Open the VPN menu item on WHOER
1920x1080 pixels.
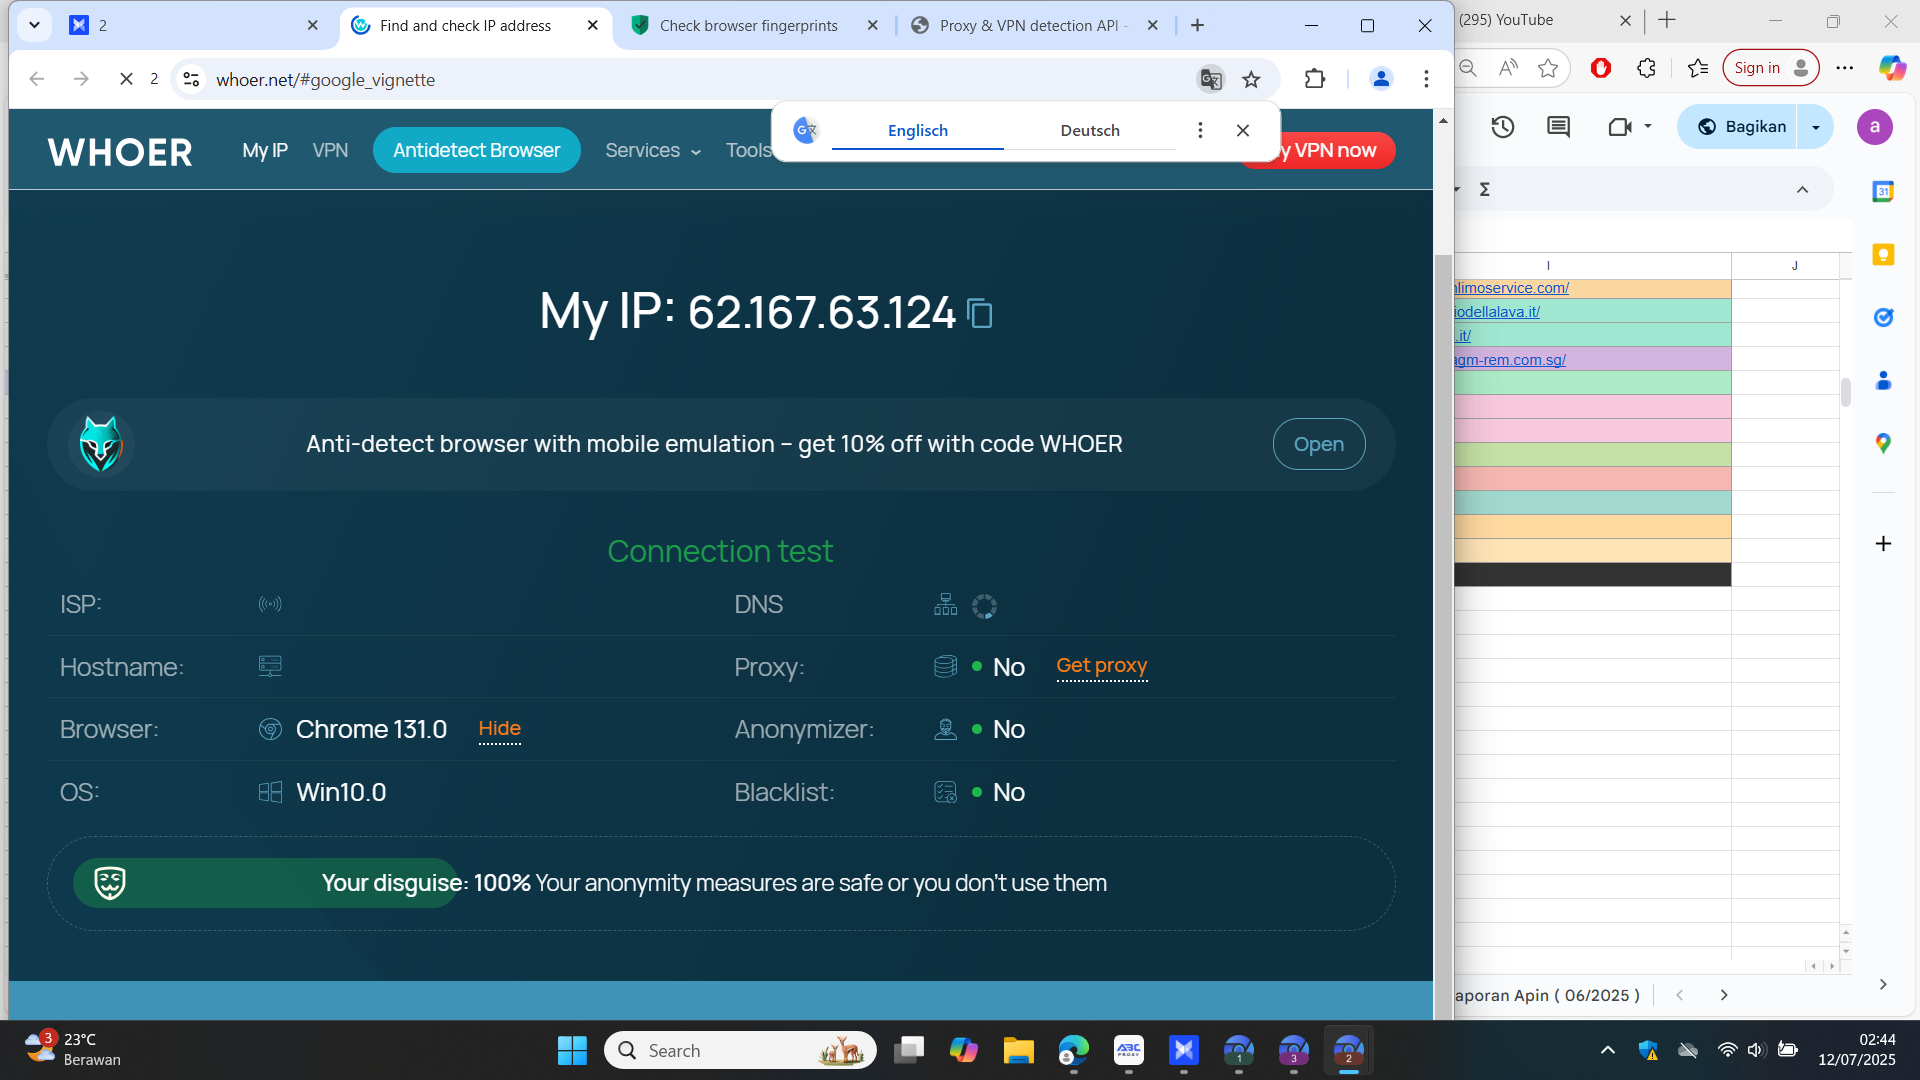pos(330,150)
